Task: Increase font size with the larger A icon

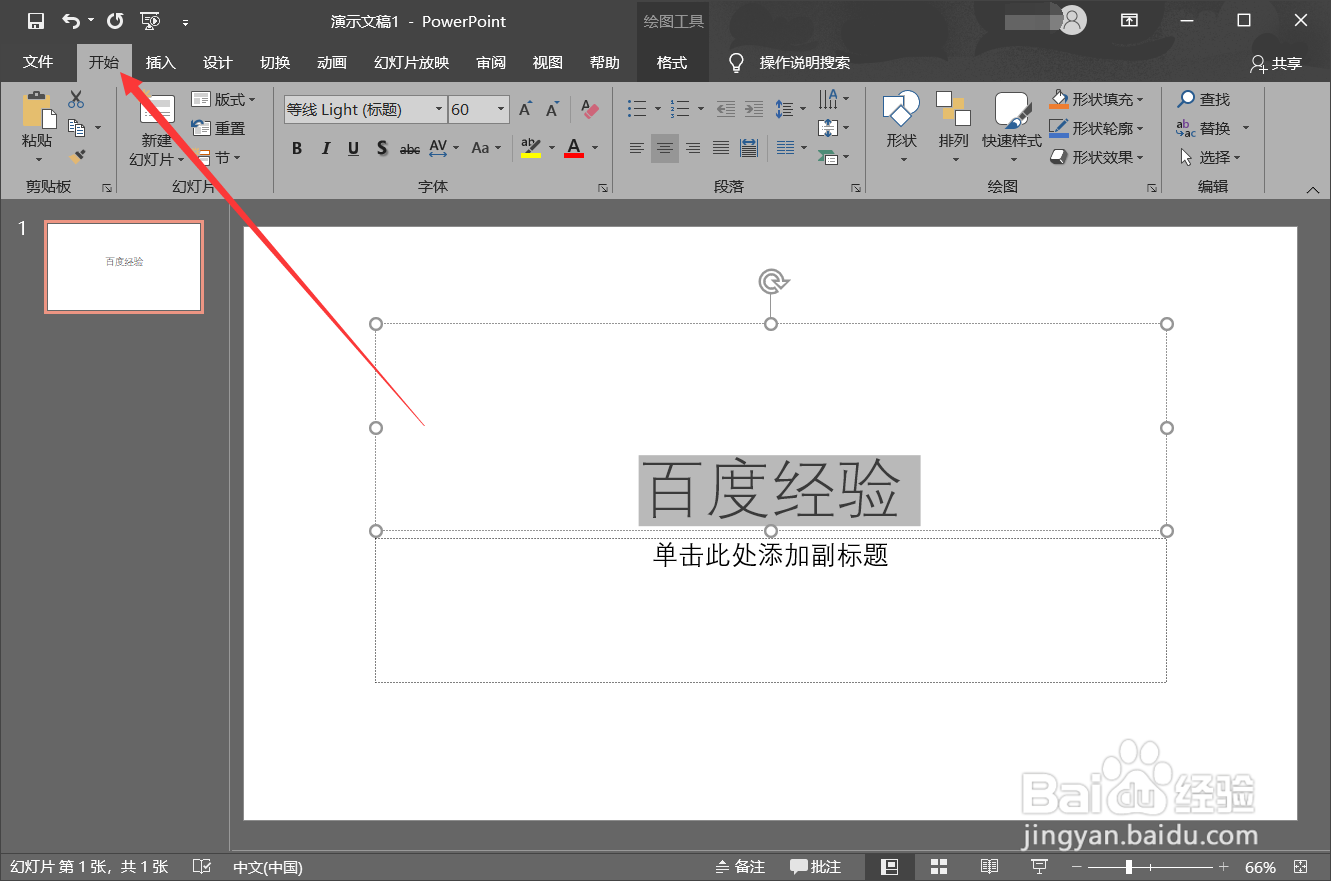Action: click(x=525, y=110)
